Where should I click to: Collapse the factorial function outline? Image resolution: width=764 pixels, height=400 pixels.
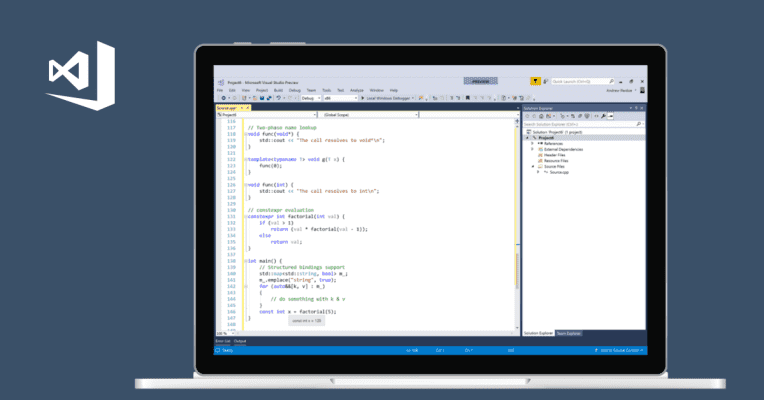tap(245, 216)
